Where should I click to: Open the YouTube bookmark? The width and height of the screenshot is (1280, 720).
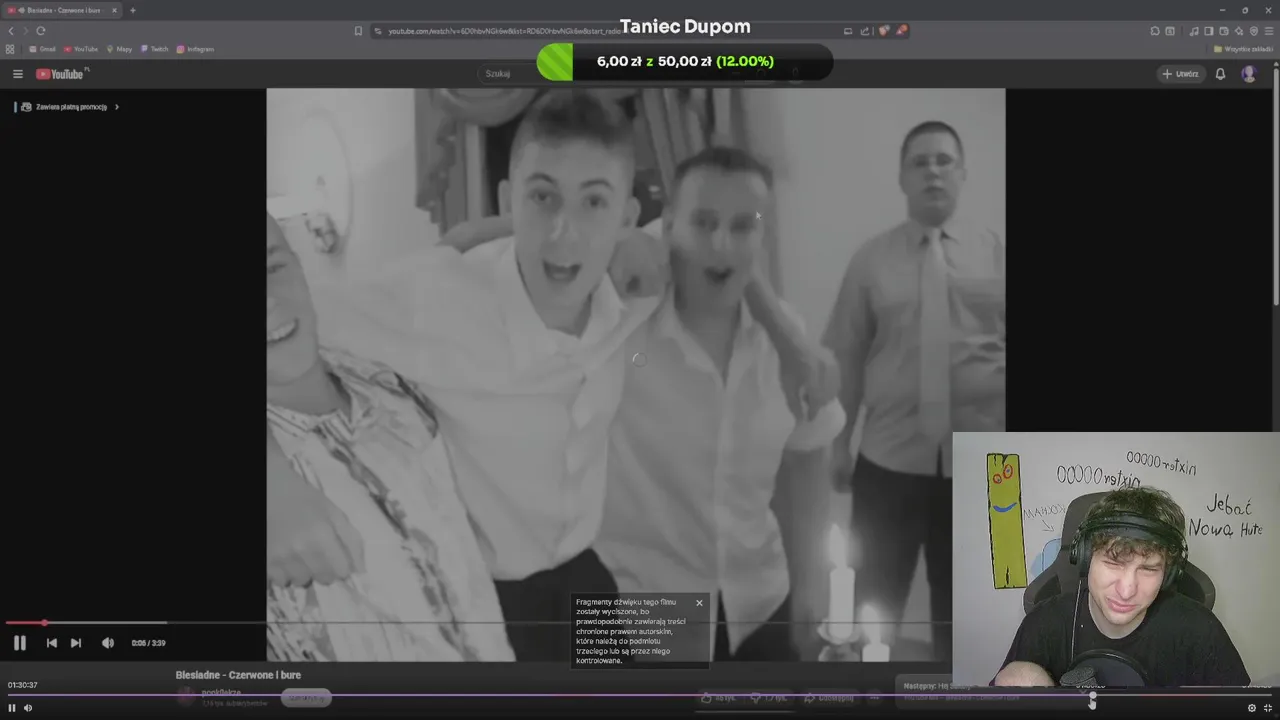tap(81, 49)
